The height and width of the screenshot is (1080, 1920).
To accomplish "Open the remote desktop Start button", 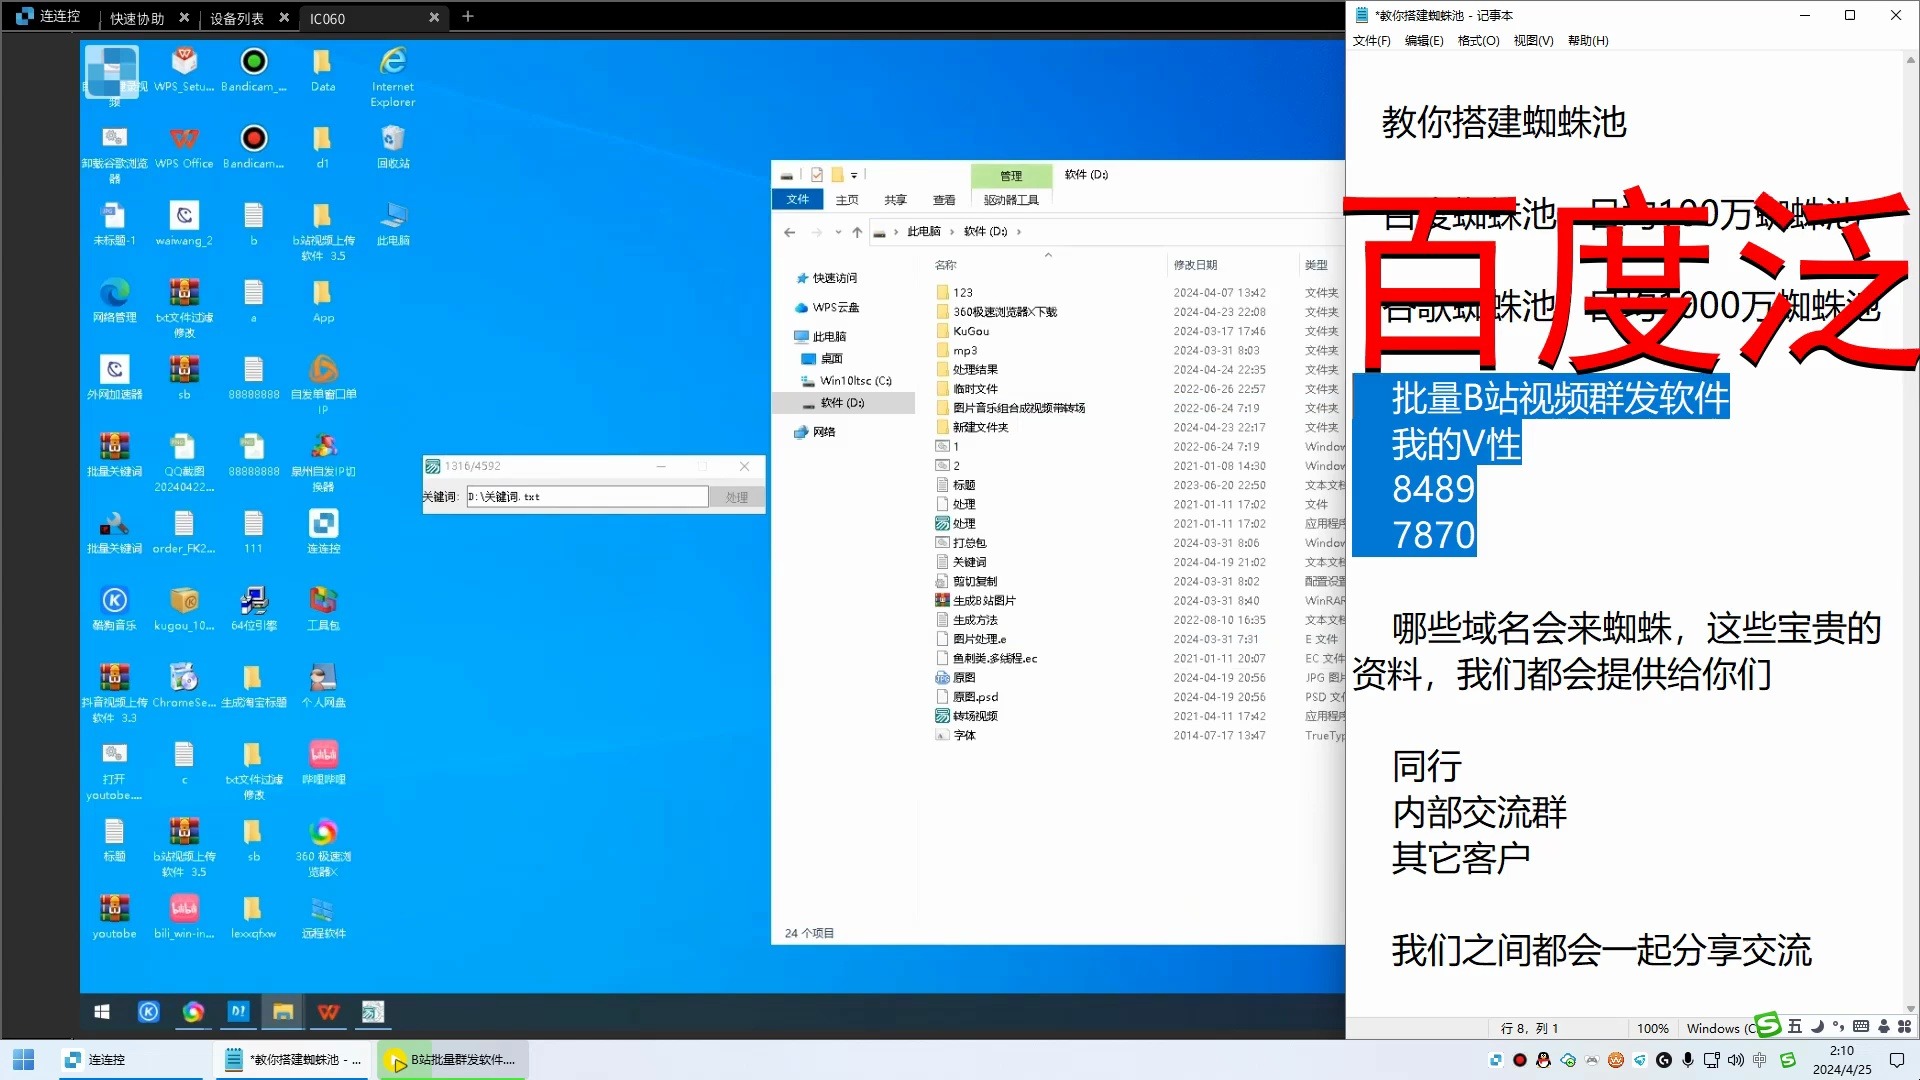I will [101, 1012].
